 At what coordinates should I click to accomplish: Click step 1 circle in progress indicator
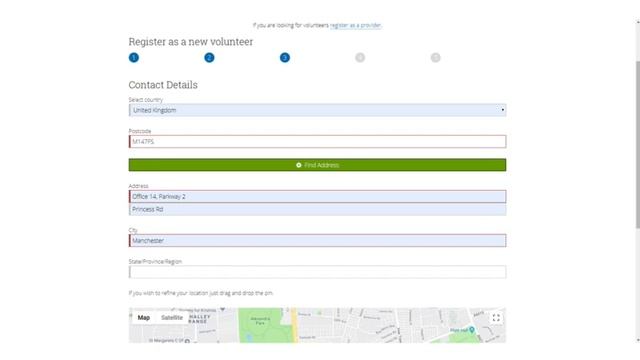[x=134, y=58]
